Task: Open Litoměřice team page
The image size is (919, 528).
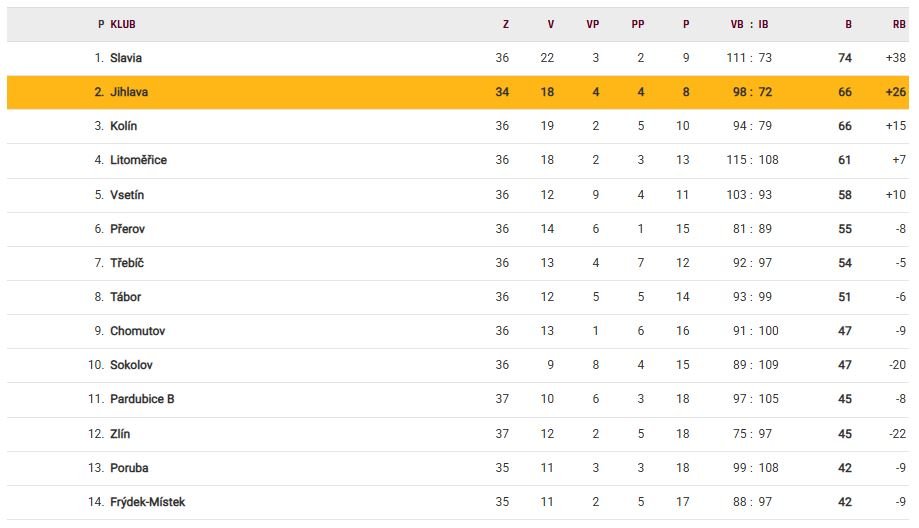Action: [x=138, y=160]
